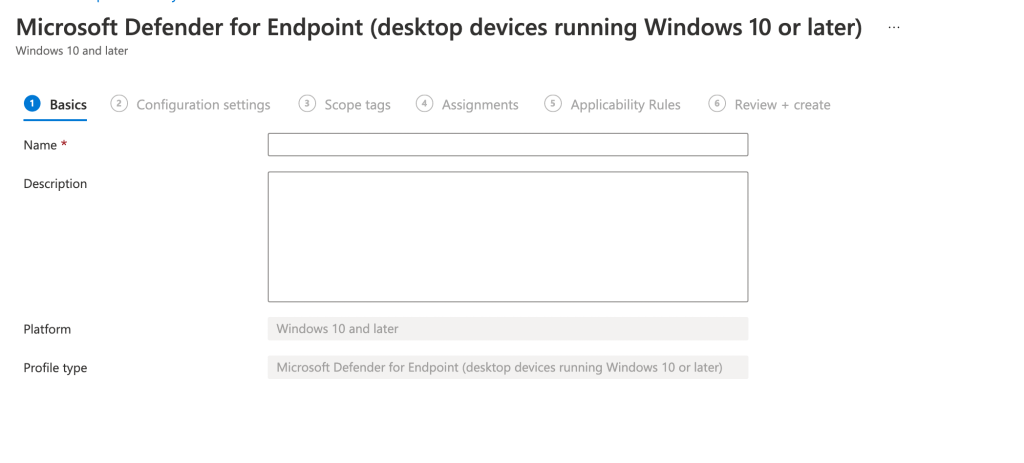Focus the Name text field
The width and height of the screenshot is (1024, 463).
[x=507, y=145]
